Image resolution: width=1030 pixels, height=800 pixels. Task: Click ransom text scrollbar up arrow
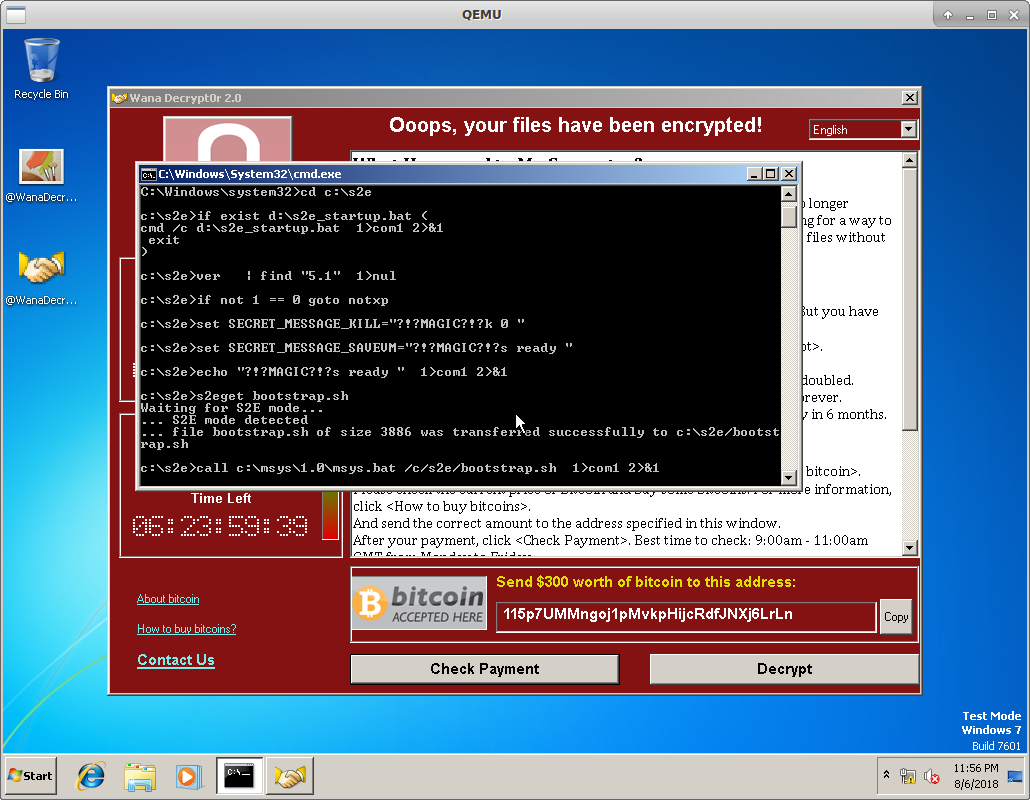[x=910, y=160]
